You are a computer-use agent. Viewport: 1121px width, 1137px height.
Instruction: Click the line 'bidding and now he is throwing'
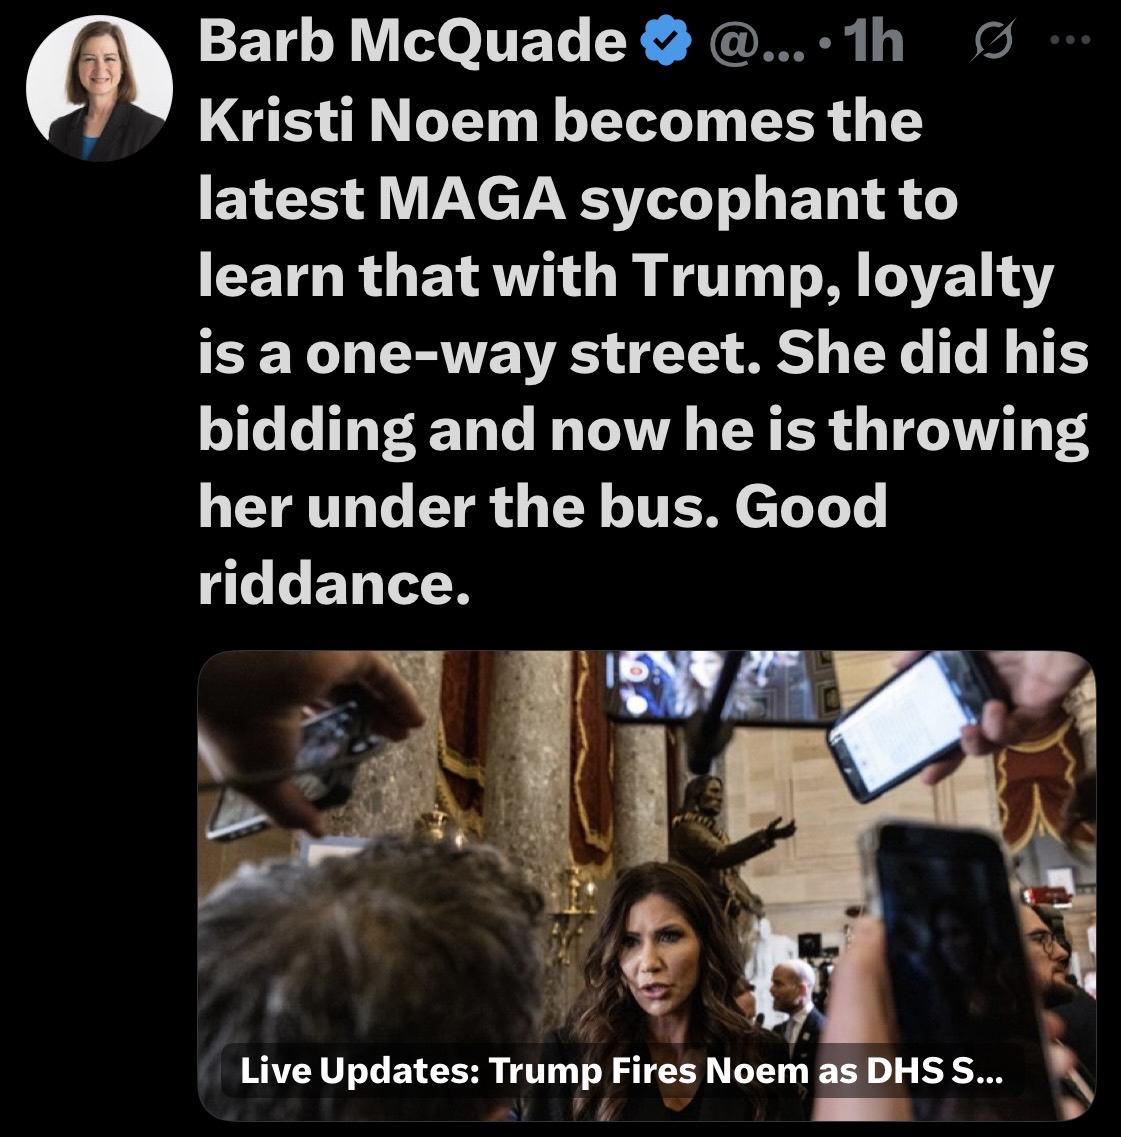coord(643,429)
